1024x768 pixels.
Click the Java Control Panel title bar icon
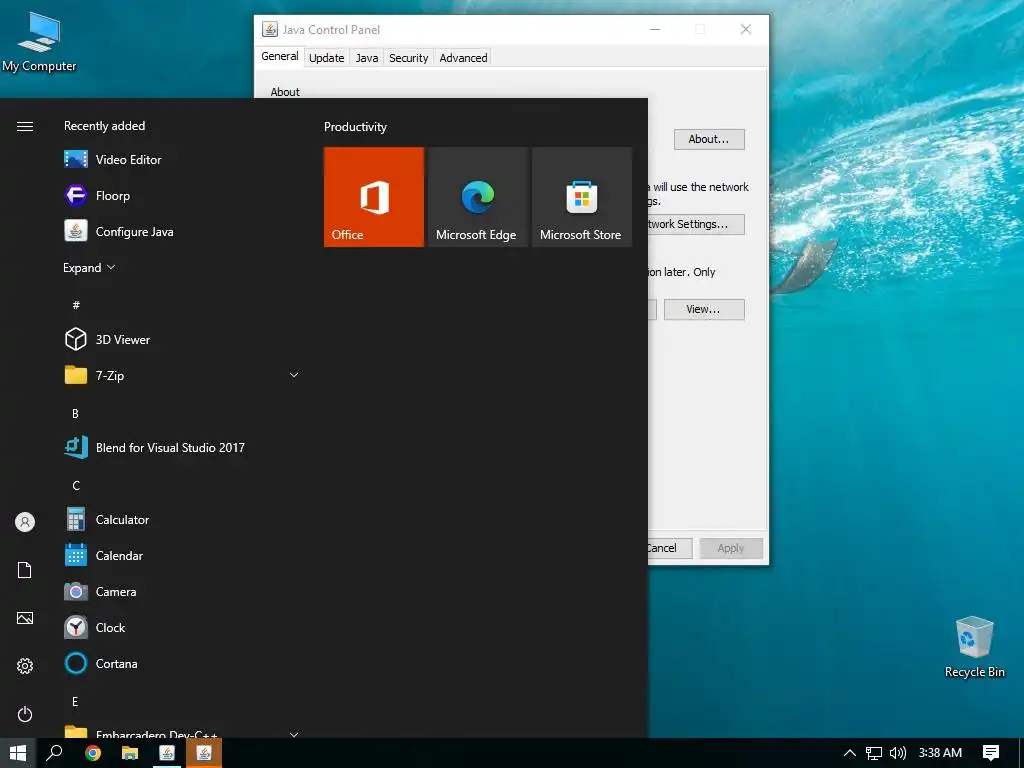coord(270,29)
